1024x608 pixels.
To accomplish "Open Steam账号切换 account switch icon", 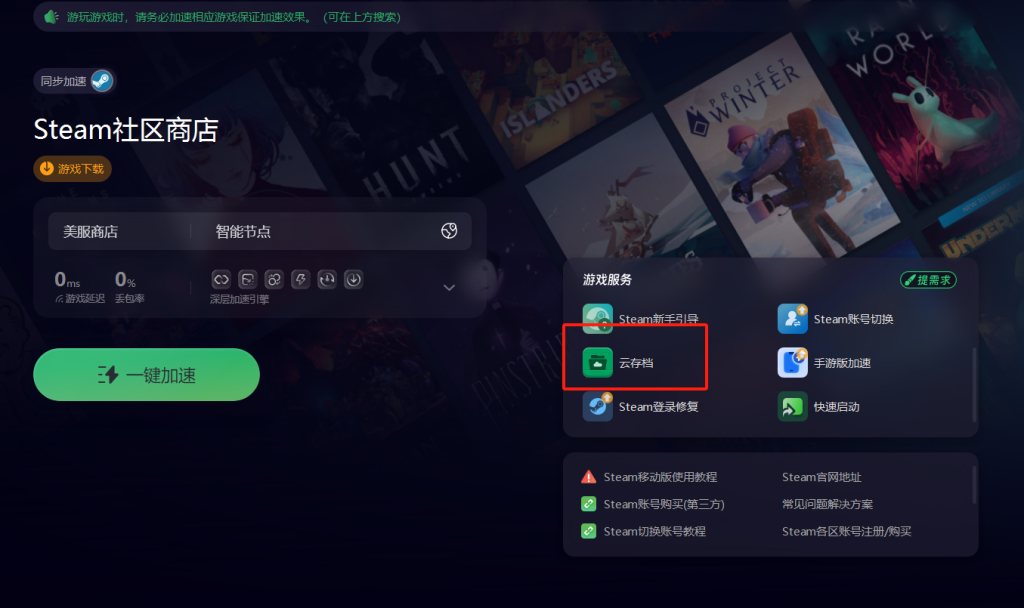I will pyautogui.click(x=792, y=319).
